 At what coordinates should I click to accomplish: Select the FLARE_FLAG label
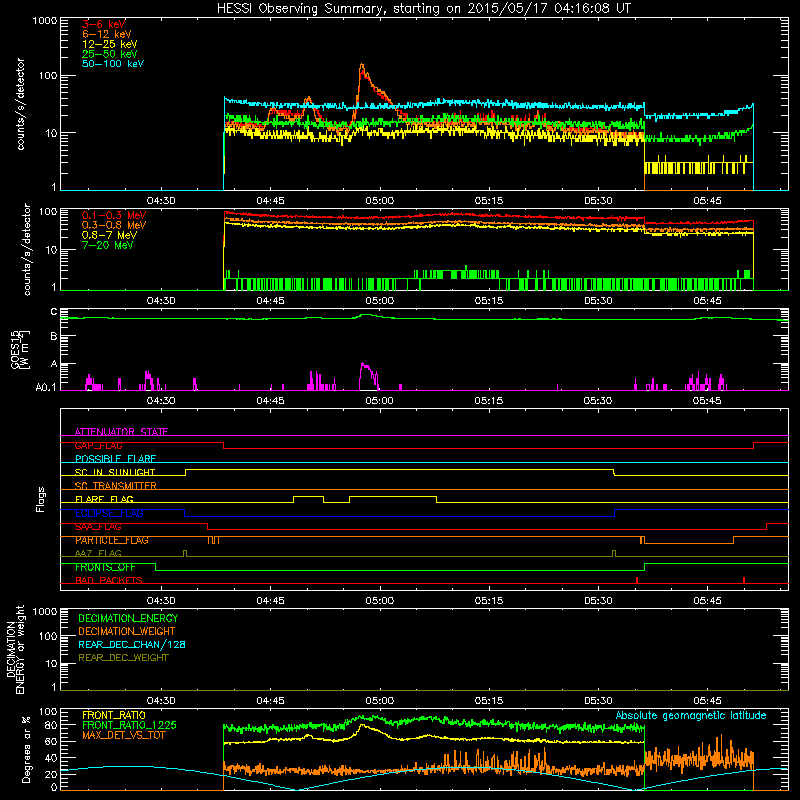(x=104, y=499)
